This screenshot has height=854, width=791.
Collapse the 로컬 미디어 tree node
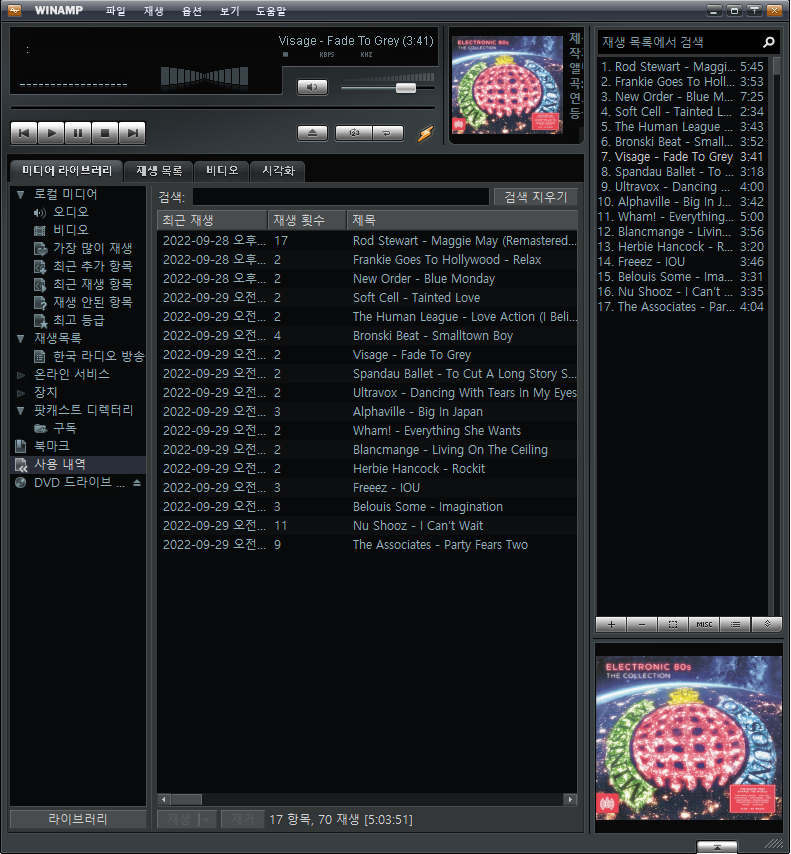[21, 194]
